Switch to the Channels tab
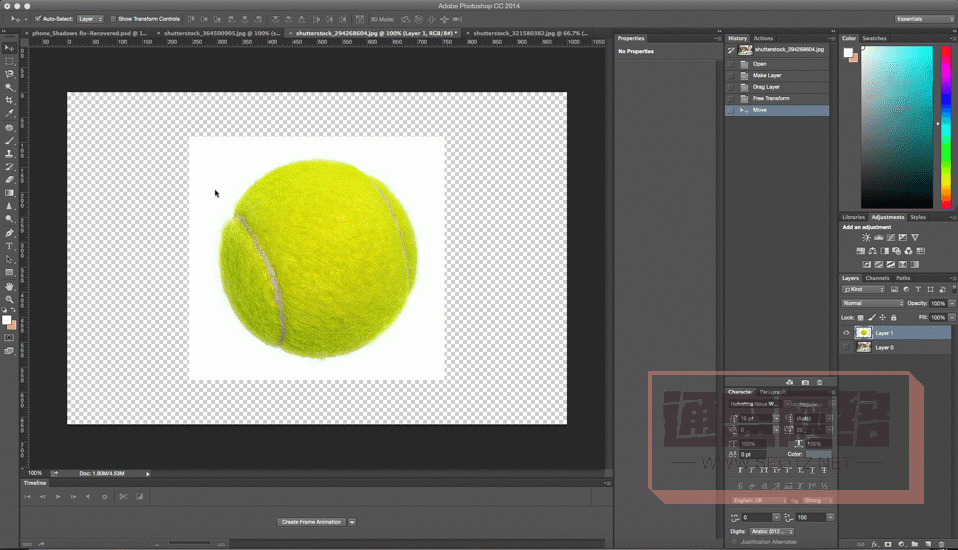The height and width of the screenshot is (550, 958). click(877, 278)
